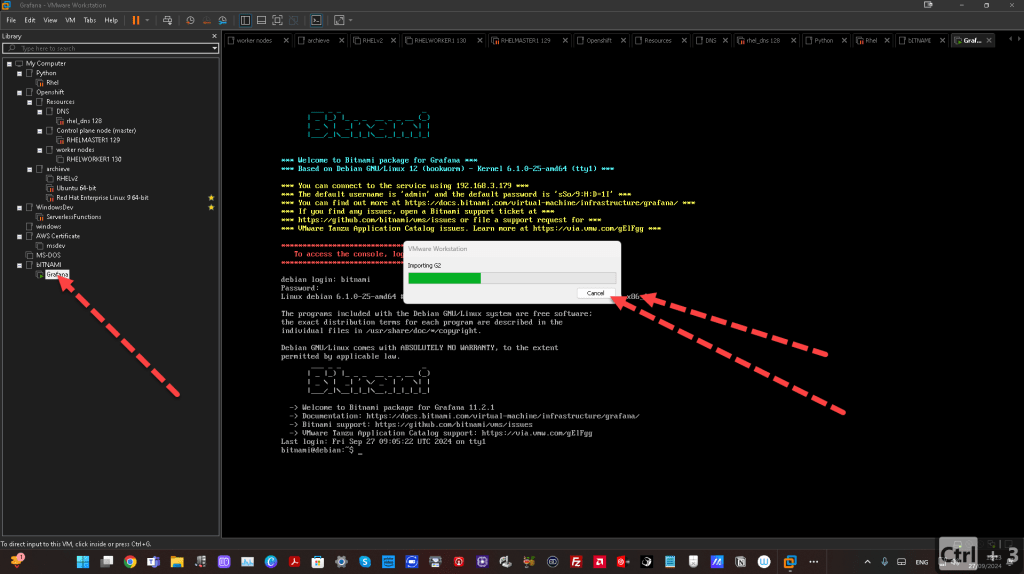Open Skype from the taskbar
Viewport: 1024px width, 574px height.
pos(364,562)
